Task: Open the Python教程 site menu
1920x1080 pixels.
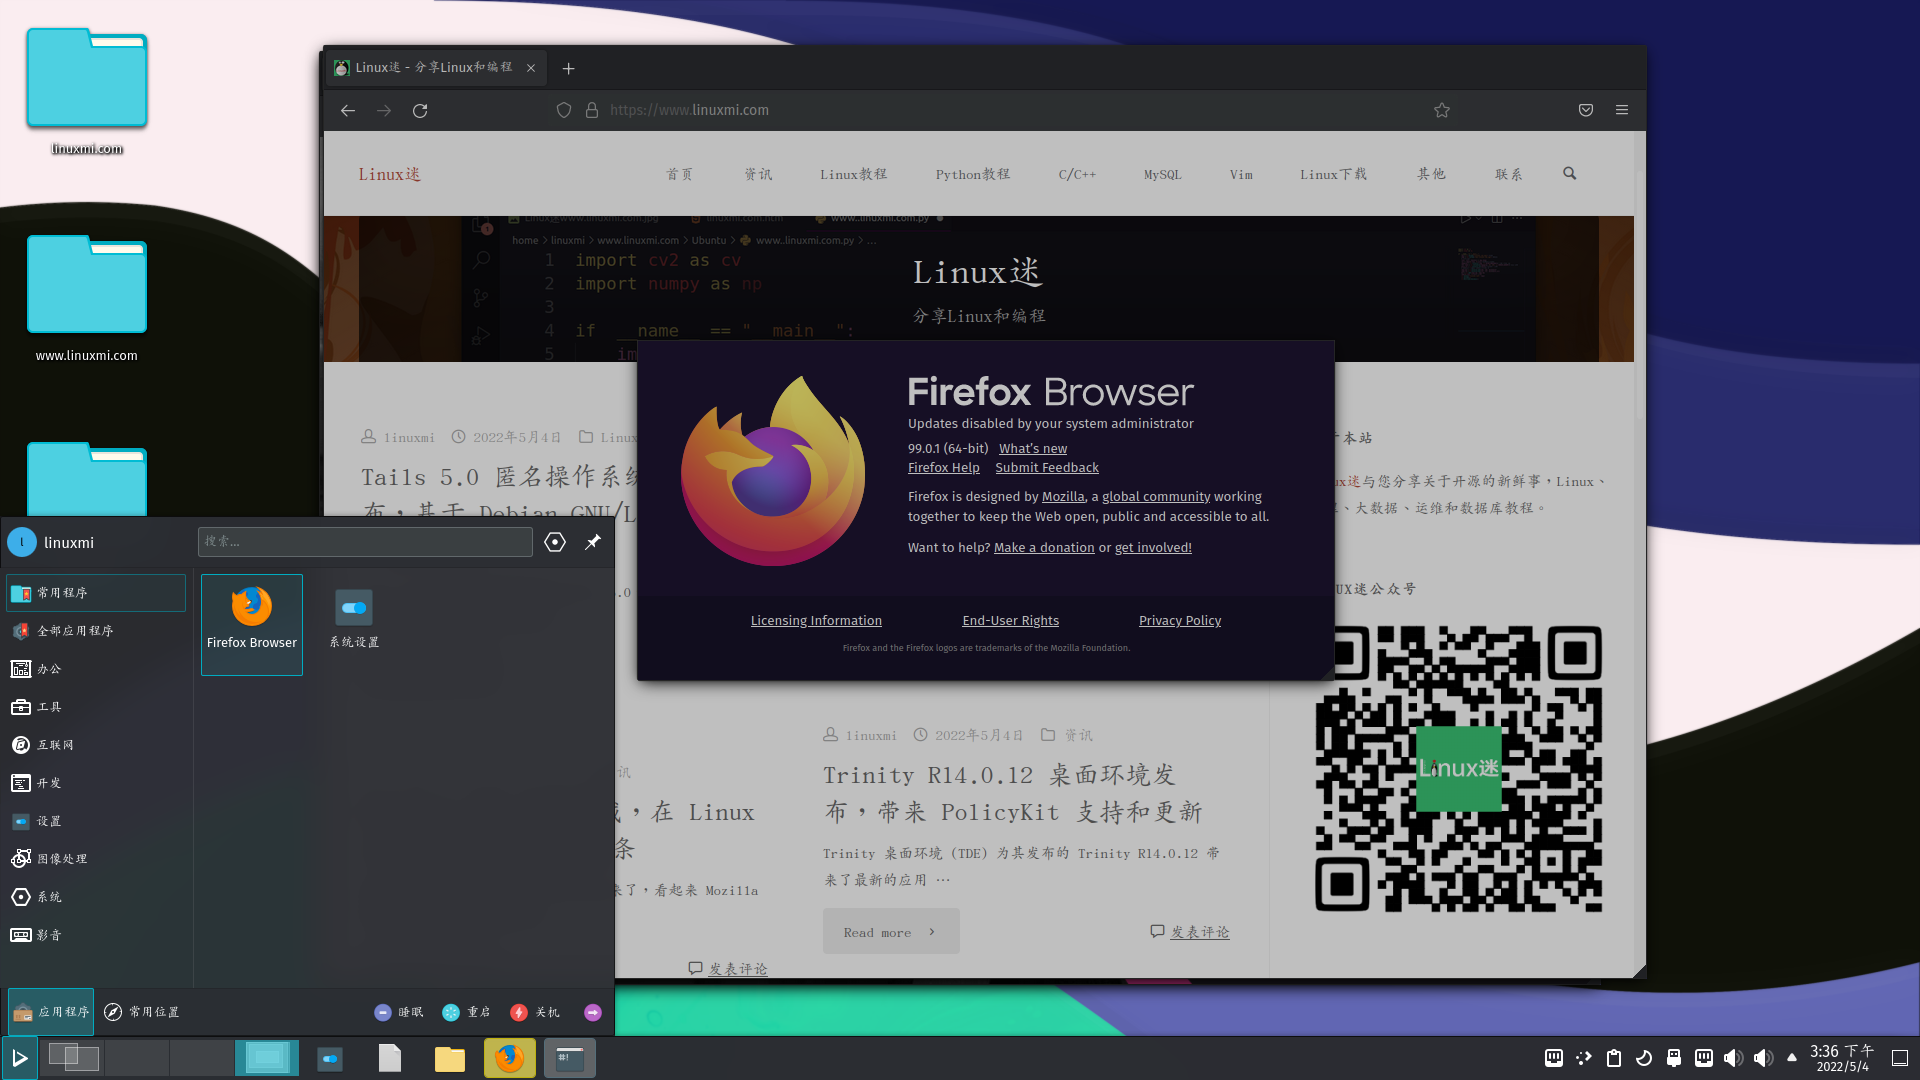Action: 973,174
